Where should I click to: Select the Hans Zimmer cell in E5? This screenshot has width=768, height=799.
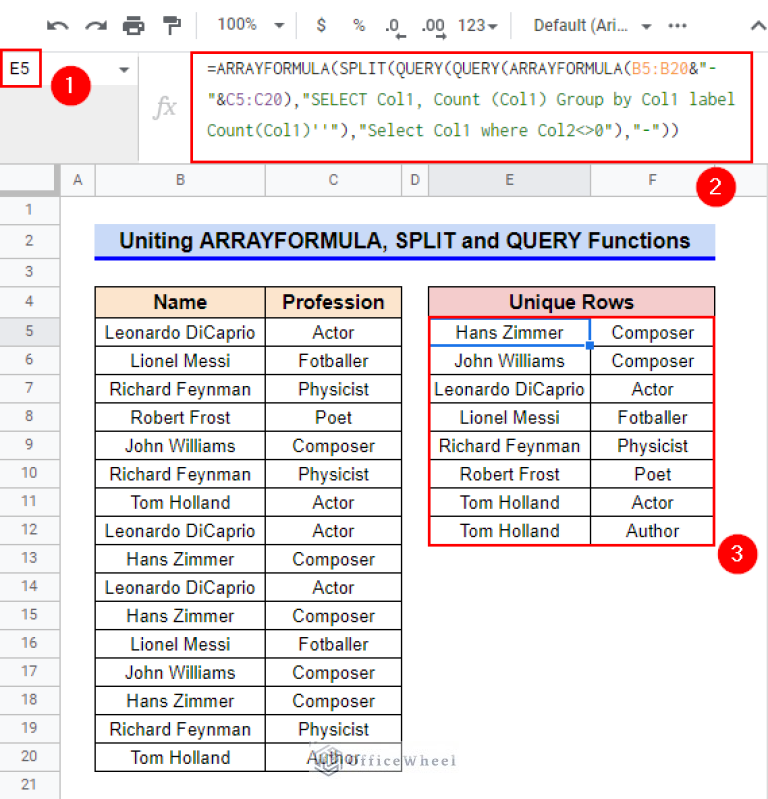pos(509,332)
